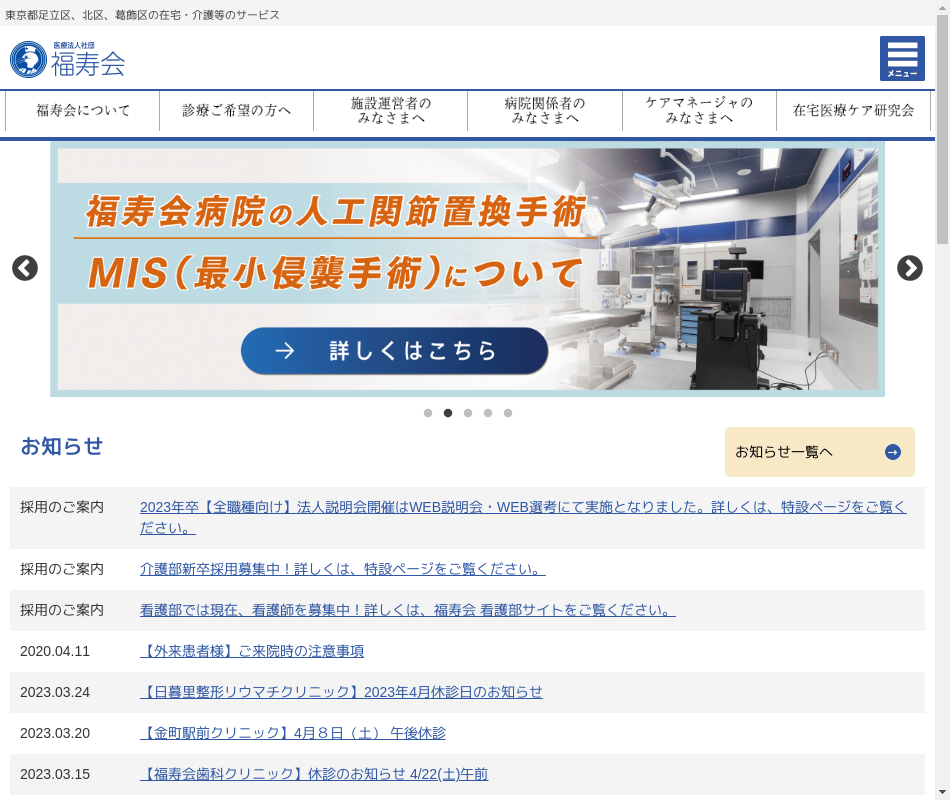Click date text 2020.04.11

coord(55,652)
